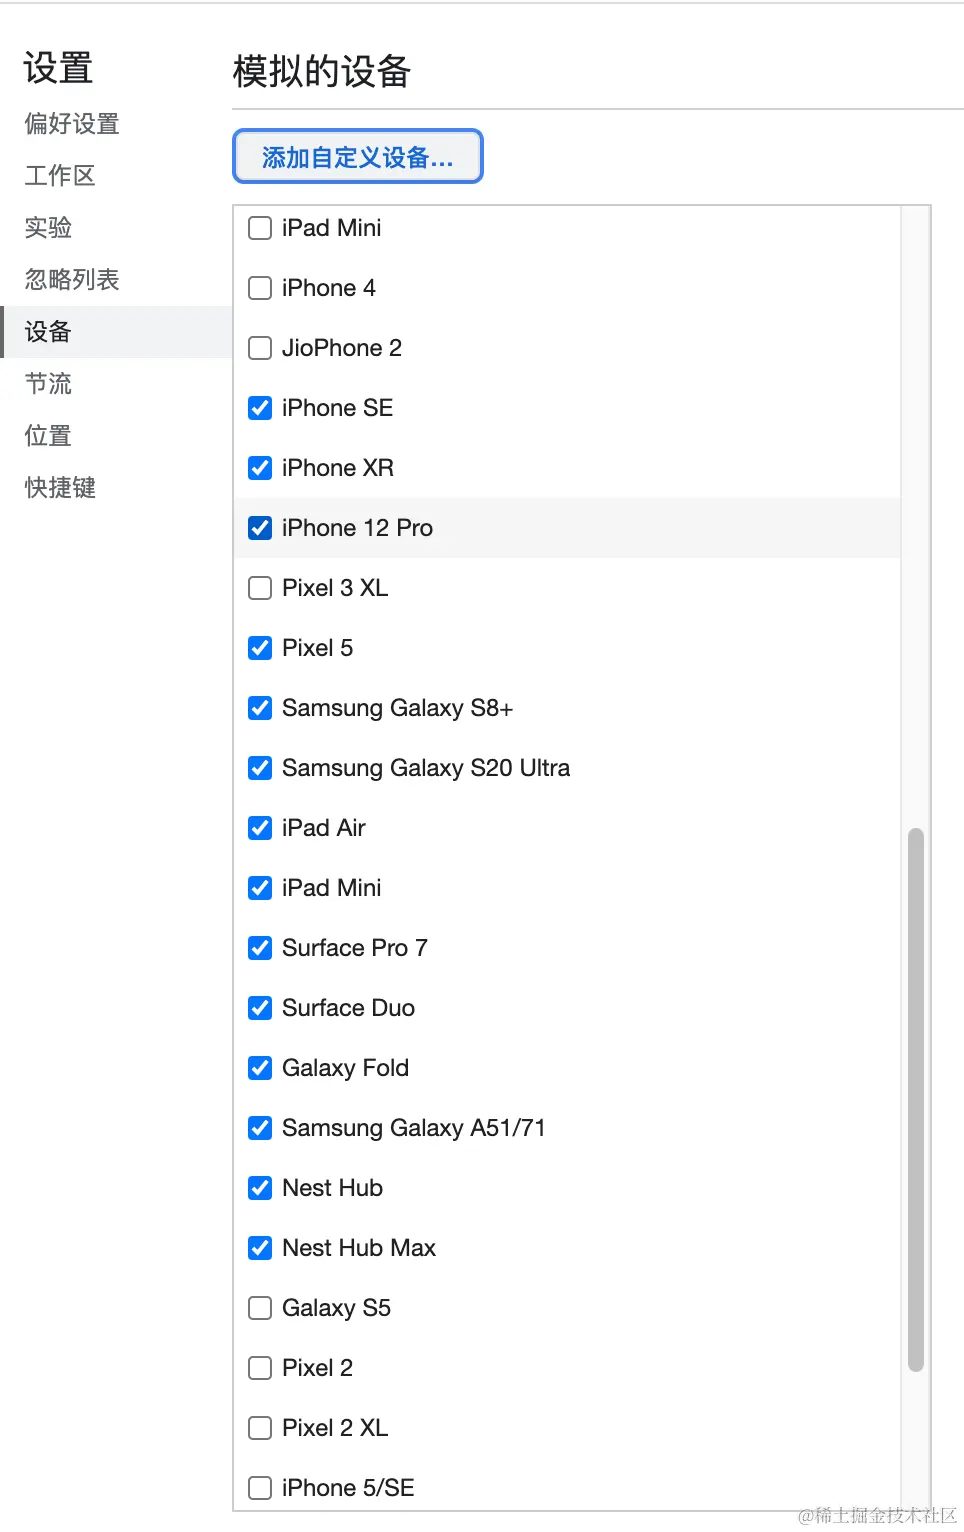
Task: Uncheck the Nest Hub checkbox
Action: pos(260,1188)
